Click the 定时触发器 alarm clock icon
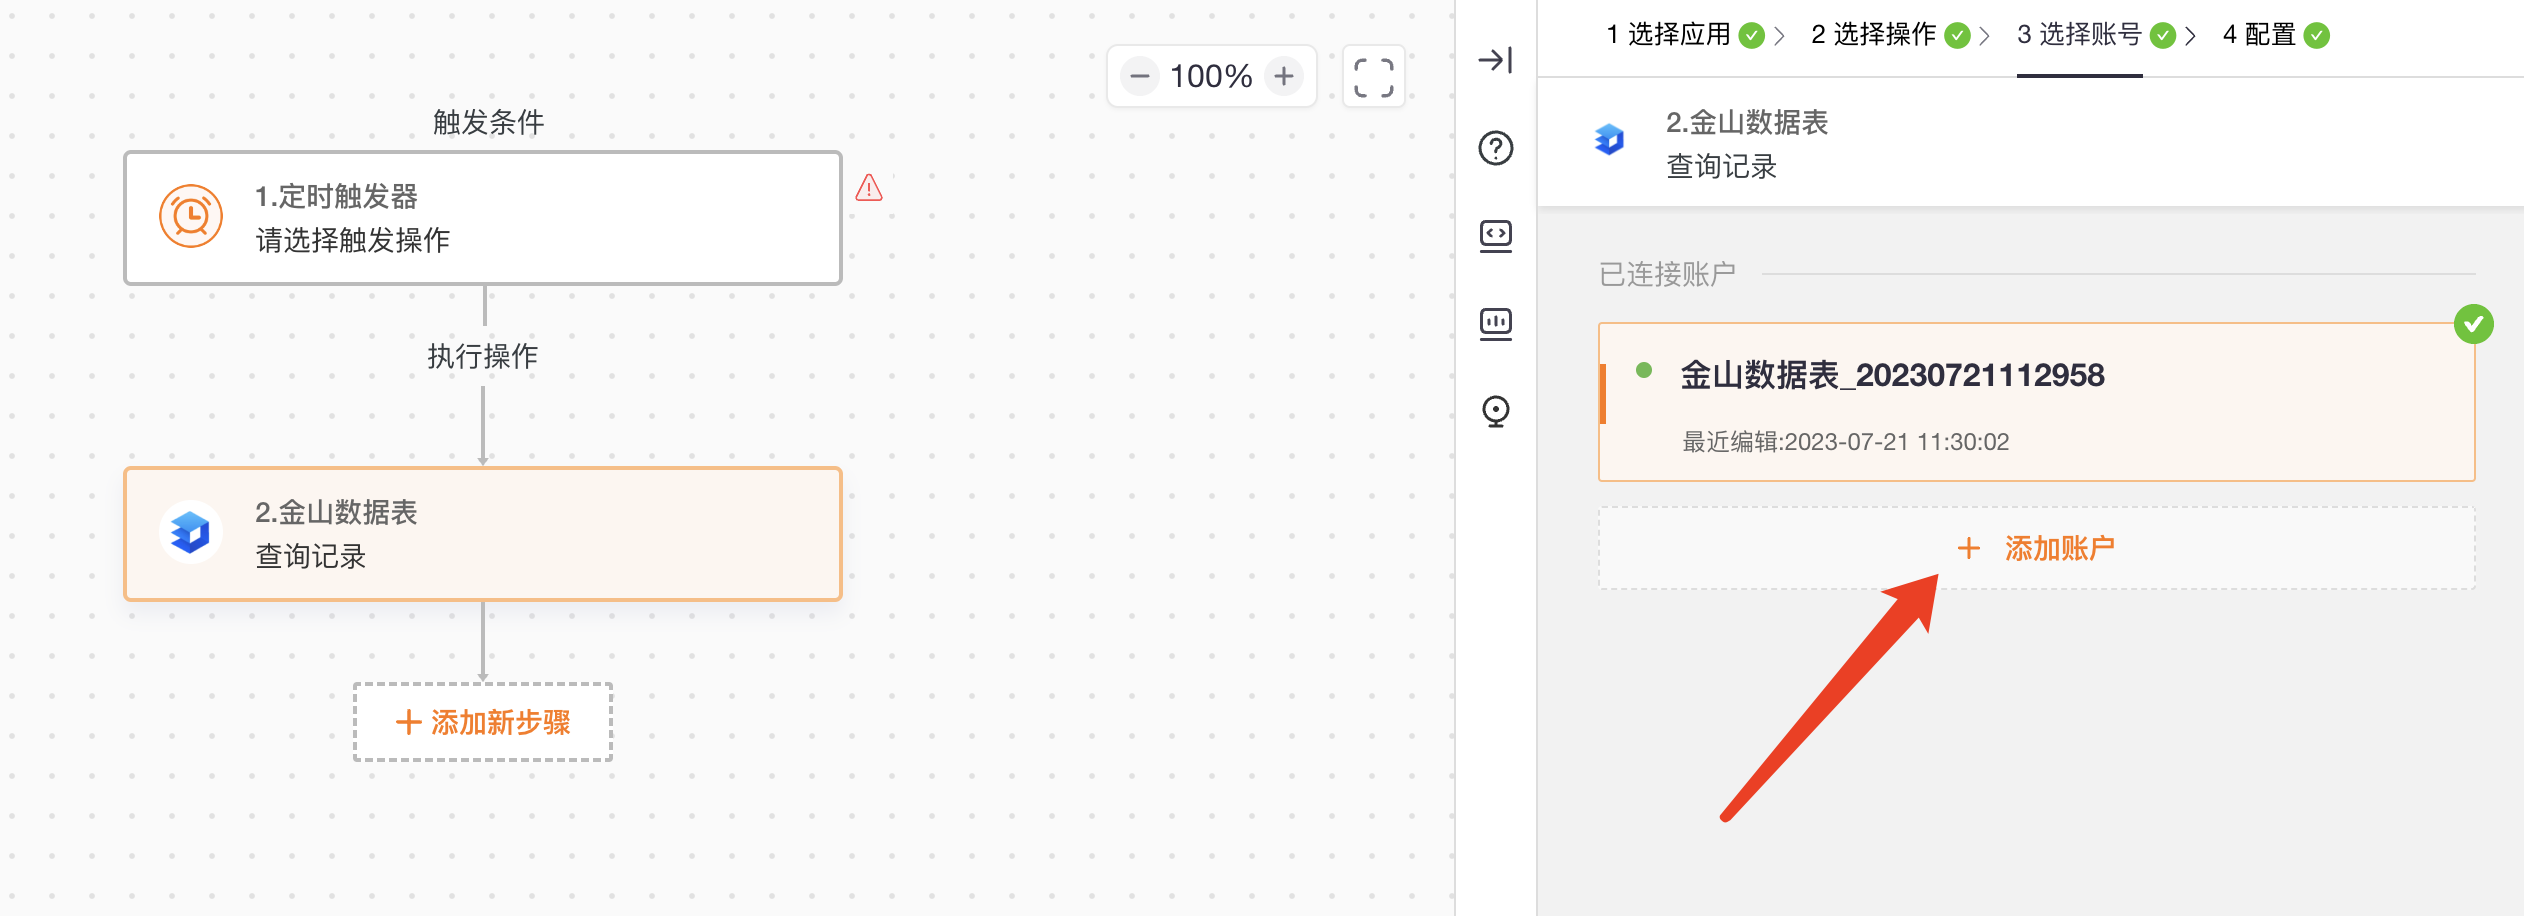Viewport: 2524px width, 916px height. pos(190,216)
